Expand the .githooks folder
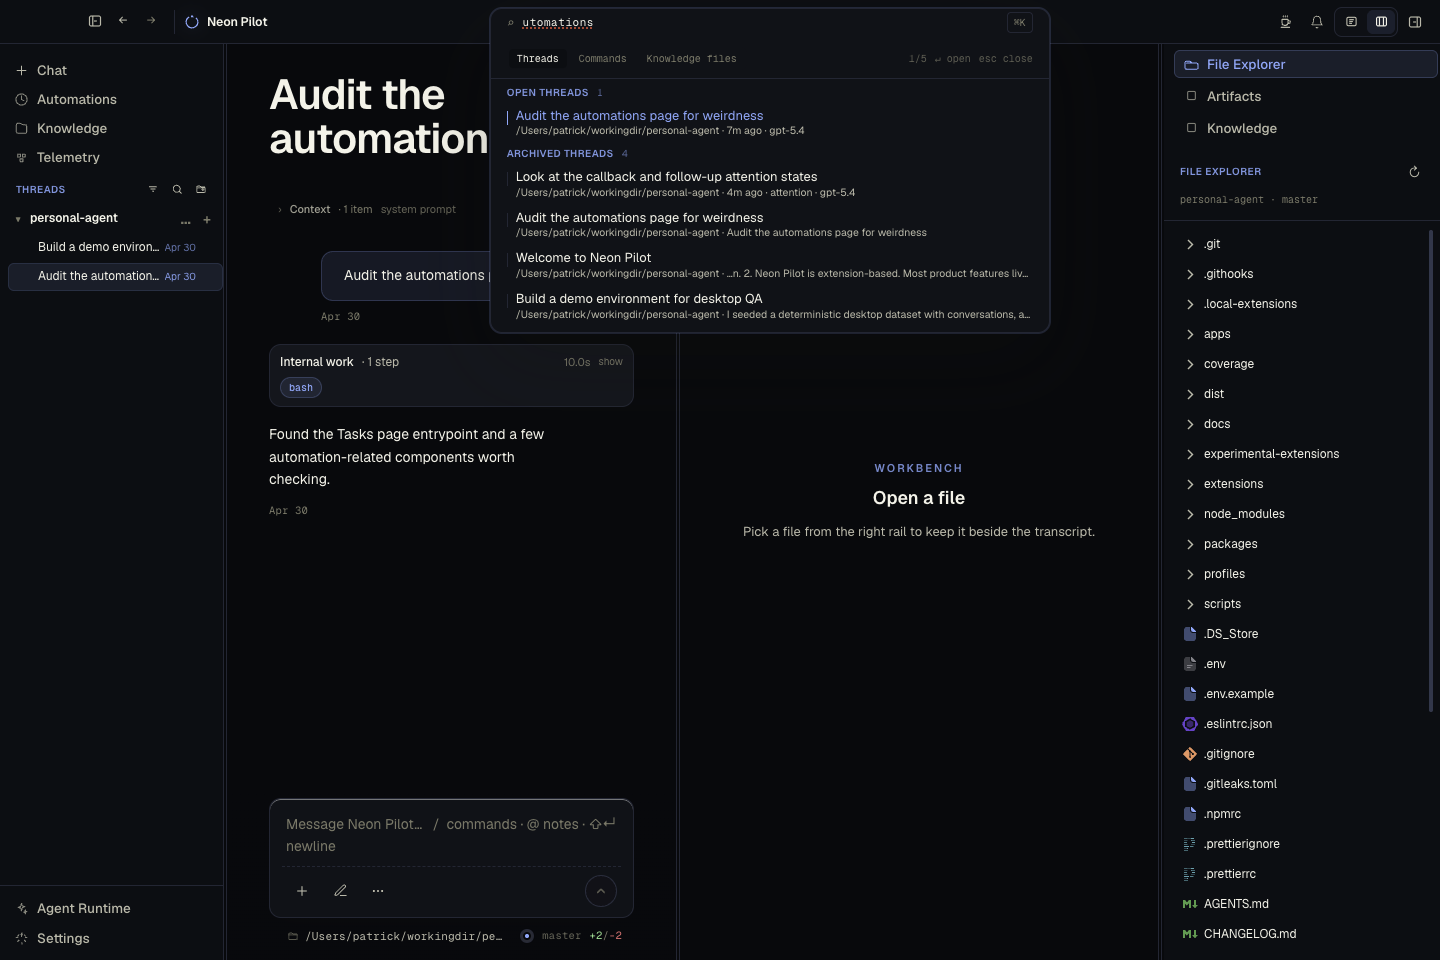The height and width of the screenshot is (960, 1440). pos(1190,274)
